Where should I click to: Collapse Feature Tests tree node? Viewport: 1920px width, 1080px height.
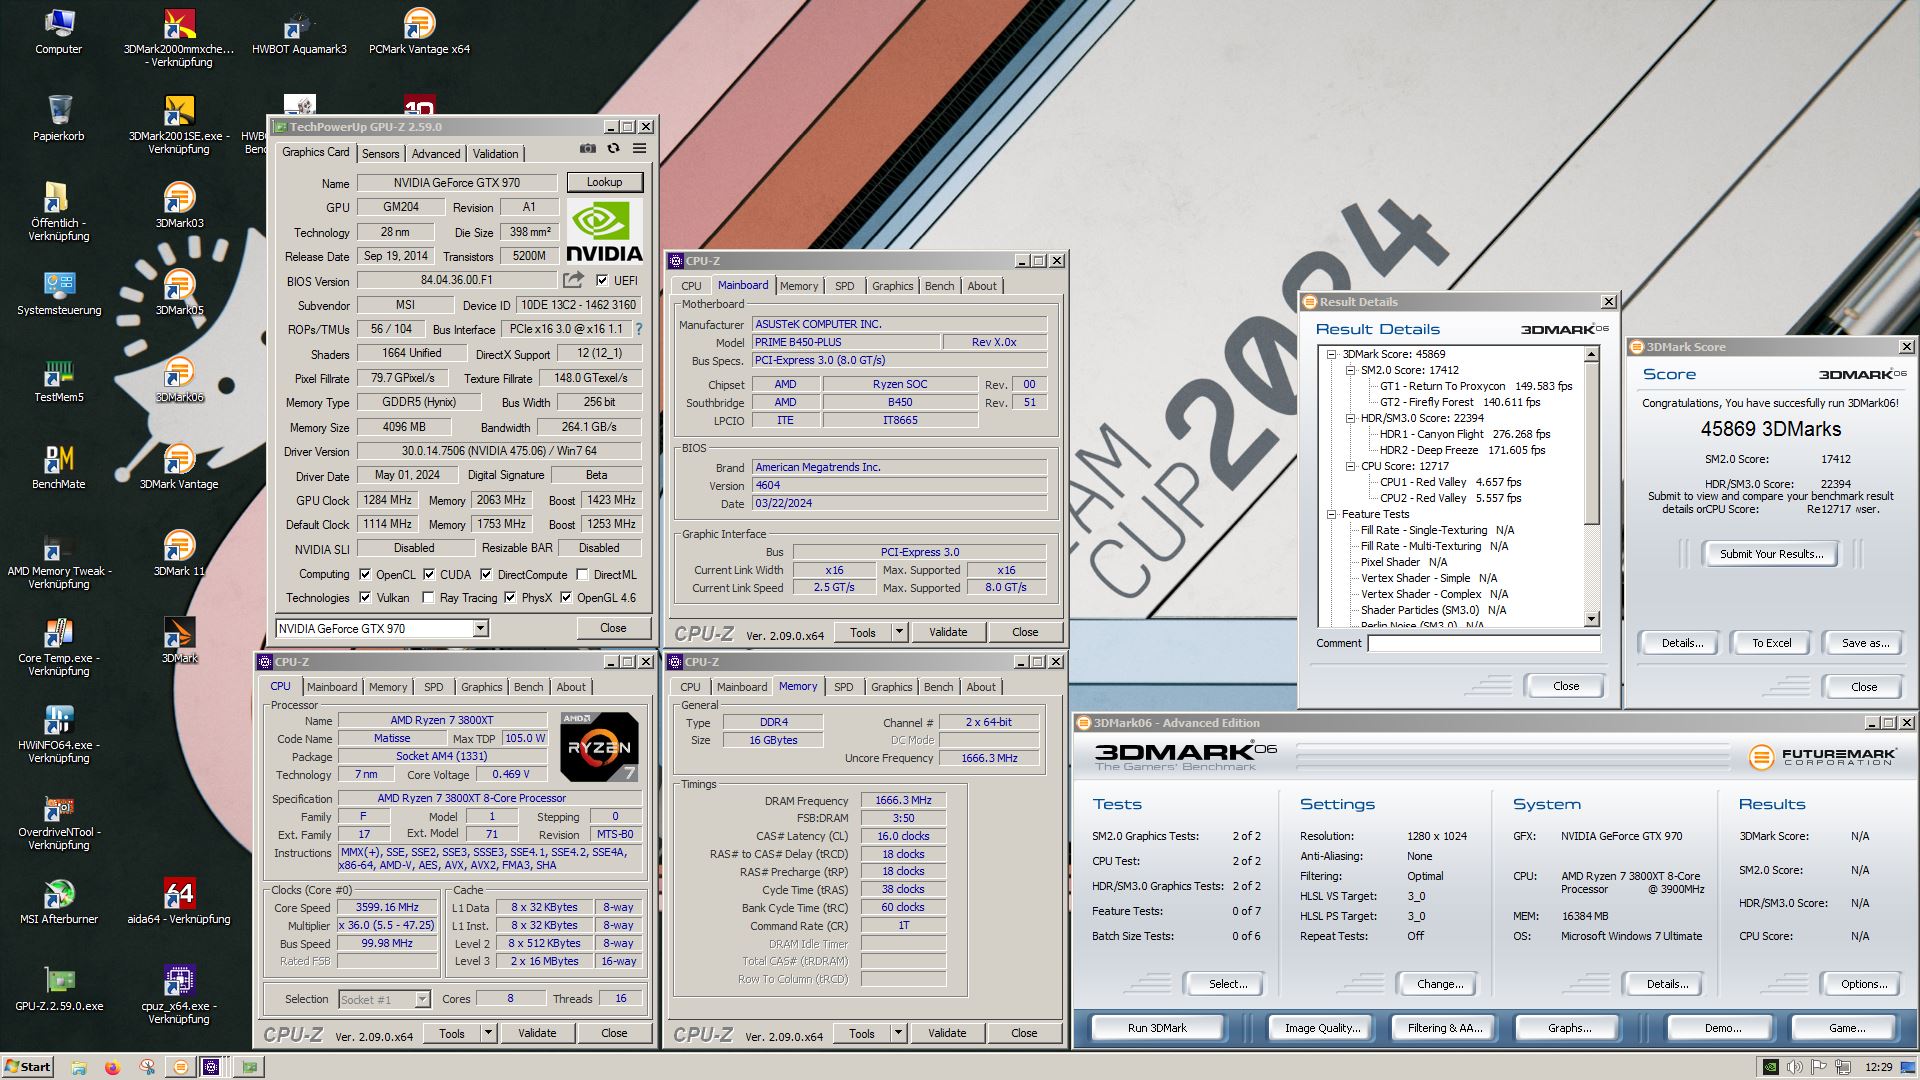pyautogui.click(x=1332, y=514)
